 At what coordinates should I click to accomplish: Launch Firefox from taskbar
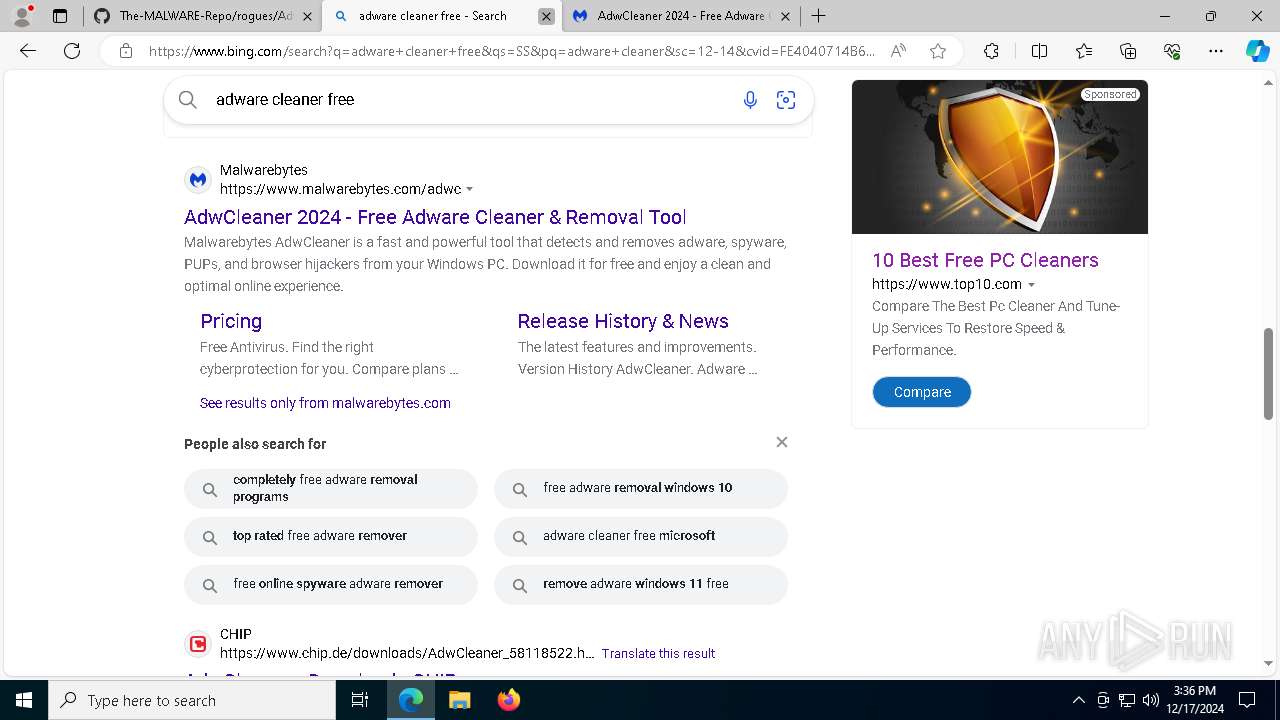[x=509, y=700]
